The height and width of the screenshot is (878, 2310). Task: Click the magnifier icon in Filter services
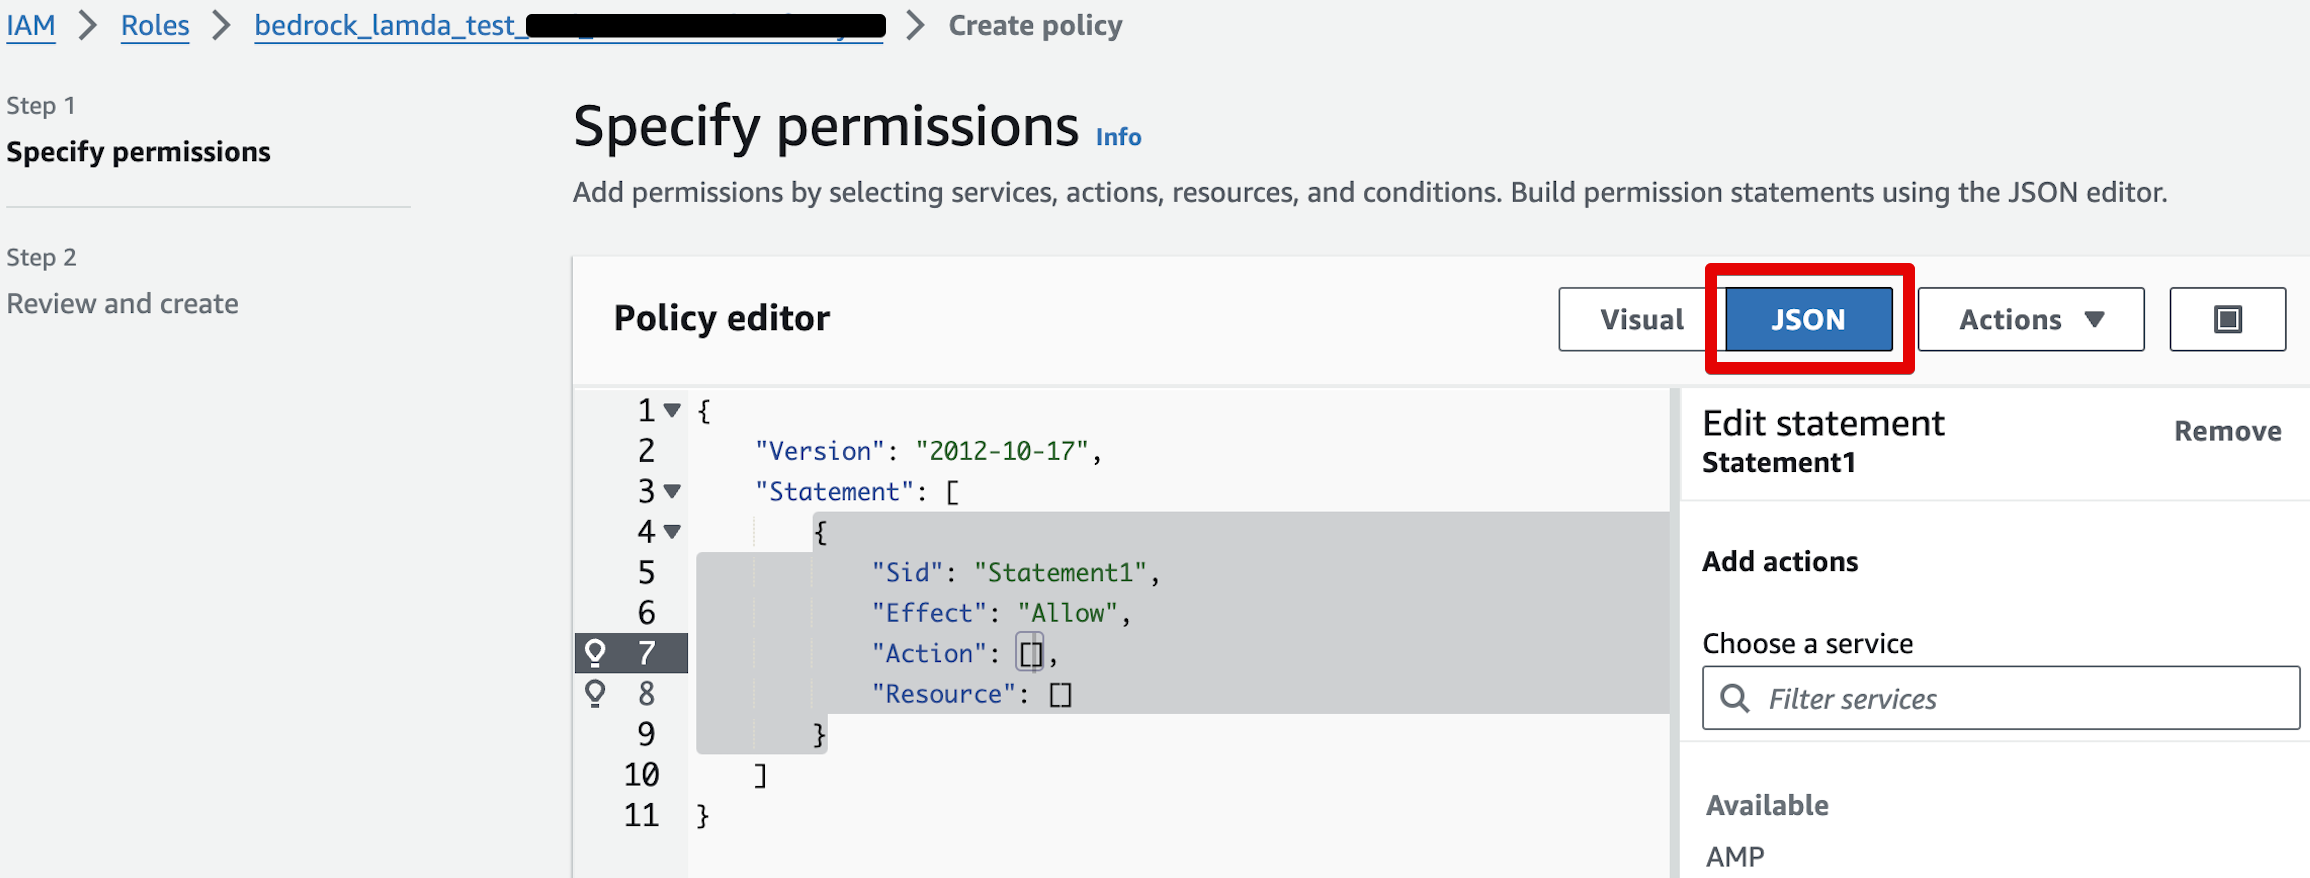coord(1735,698)
